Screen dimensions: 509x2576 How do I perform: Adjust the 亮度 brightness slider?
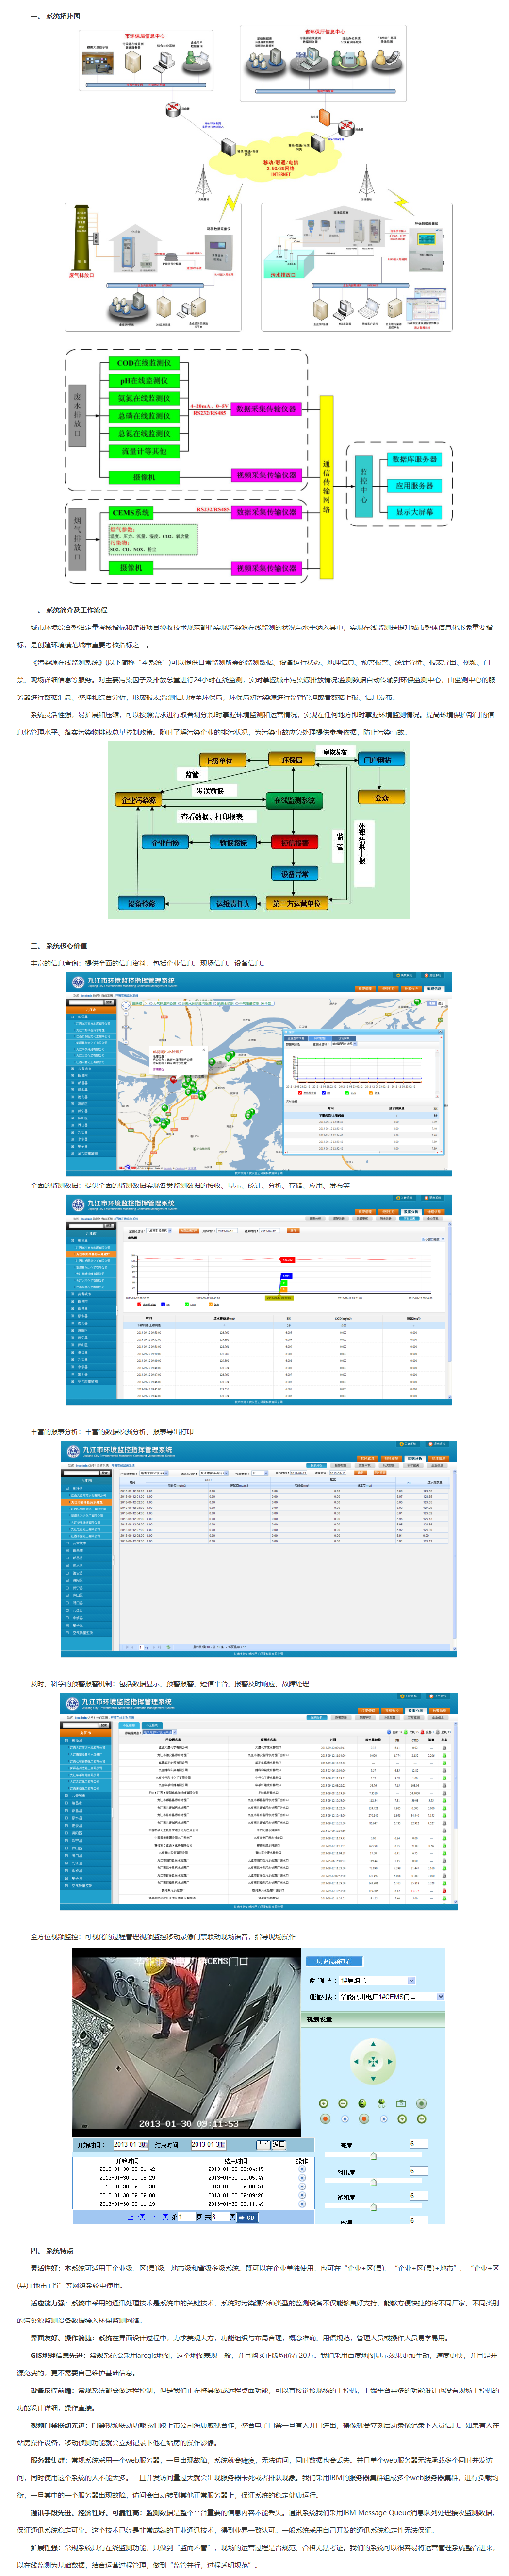tap(373, 2156)
